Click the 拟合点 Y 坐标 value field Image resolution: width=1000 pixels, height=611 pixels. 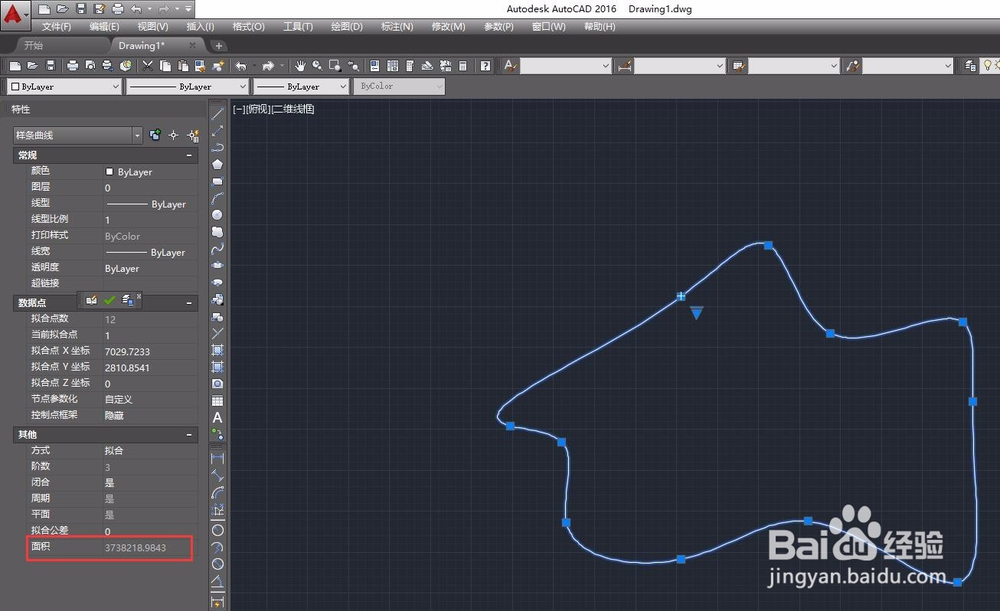pyautogui.click(x=151, y=367)
